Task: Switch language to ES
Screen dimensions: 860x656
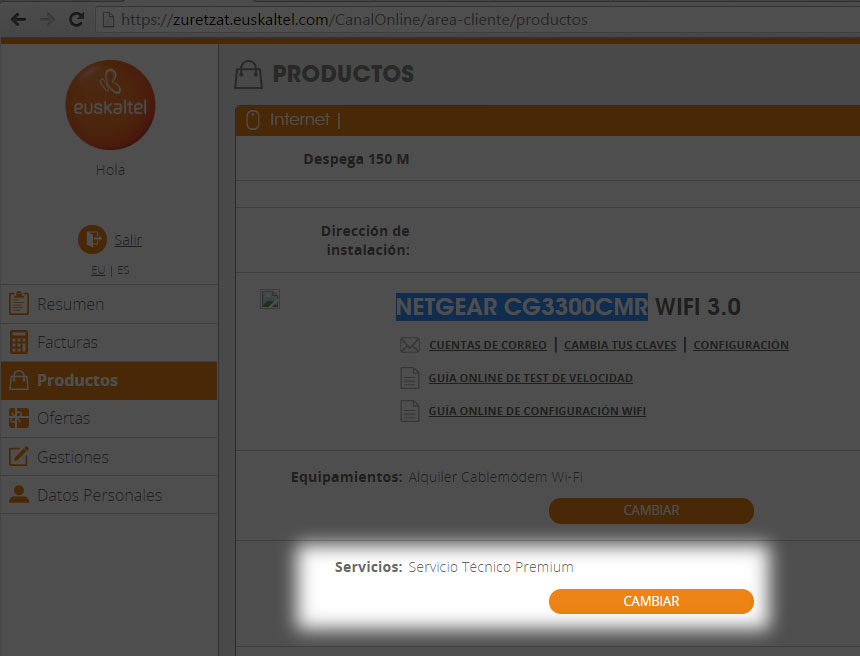Action: [x=123, y=270]
